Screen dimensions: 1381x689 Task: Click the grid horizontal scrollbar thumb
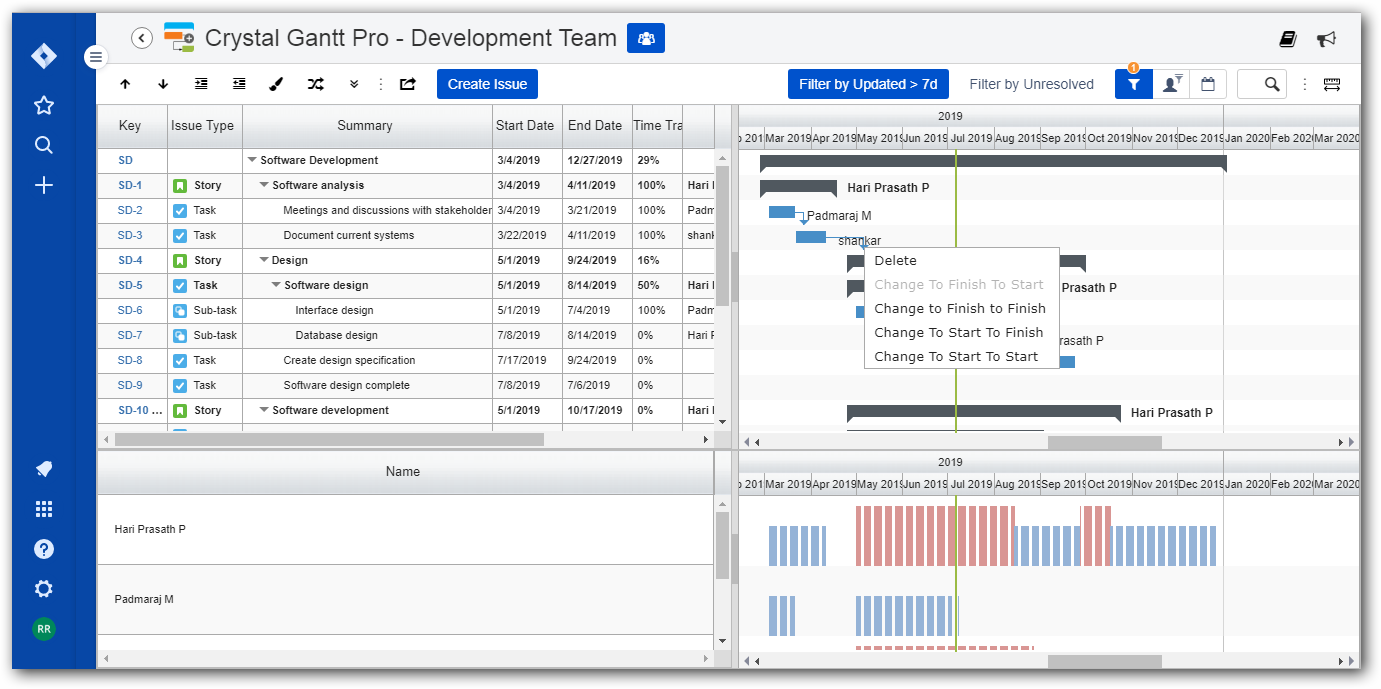coord(329,439)
